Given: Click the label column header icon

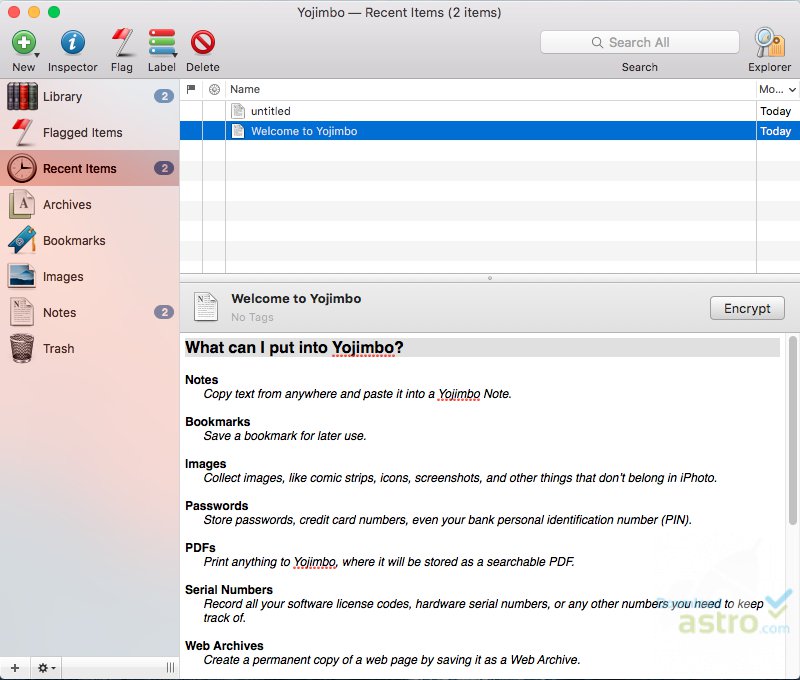Looking at the screenshot, I should (x=214, y=89).
